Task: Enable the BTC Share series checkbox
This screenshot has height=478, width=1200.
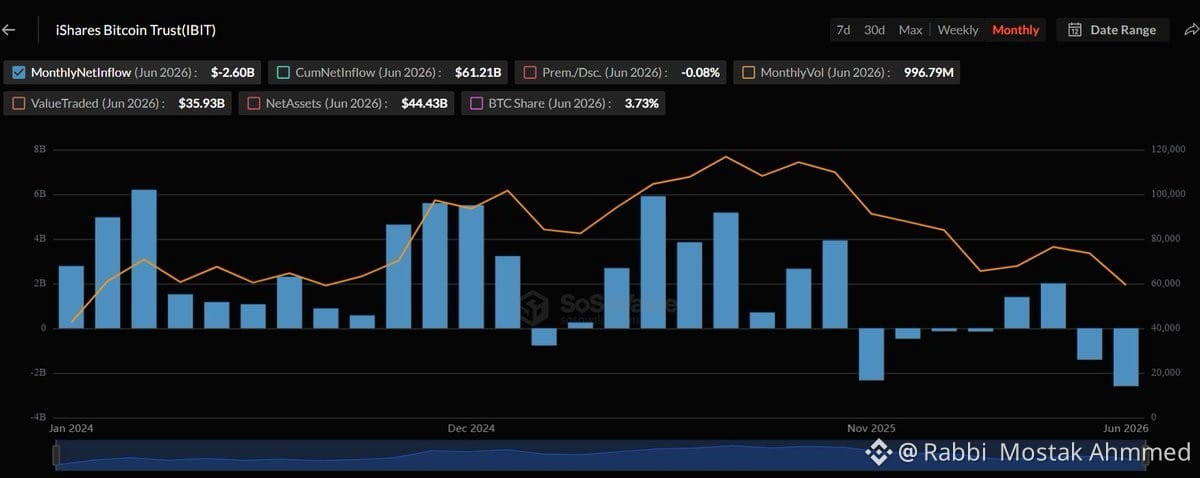Action: point(477,103)
